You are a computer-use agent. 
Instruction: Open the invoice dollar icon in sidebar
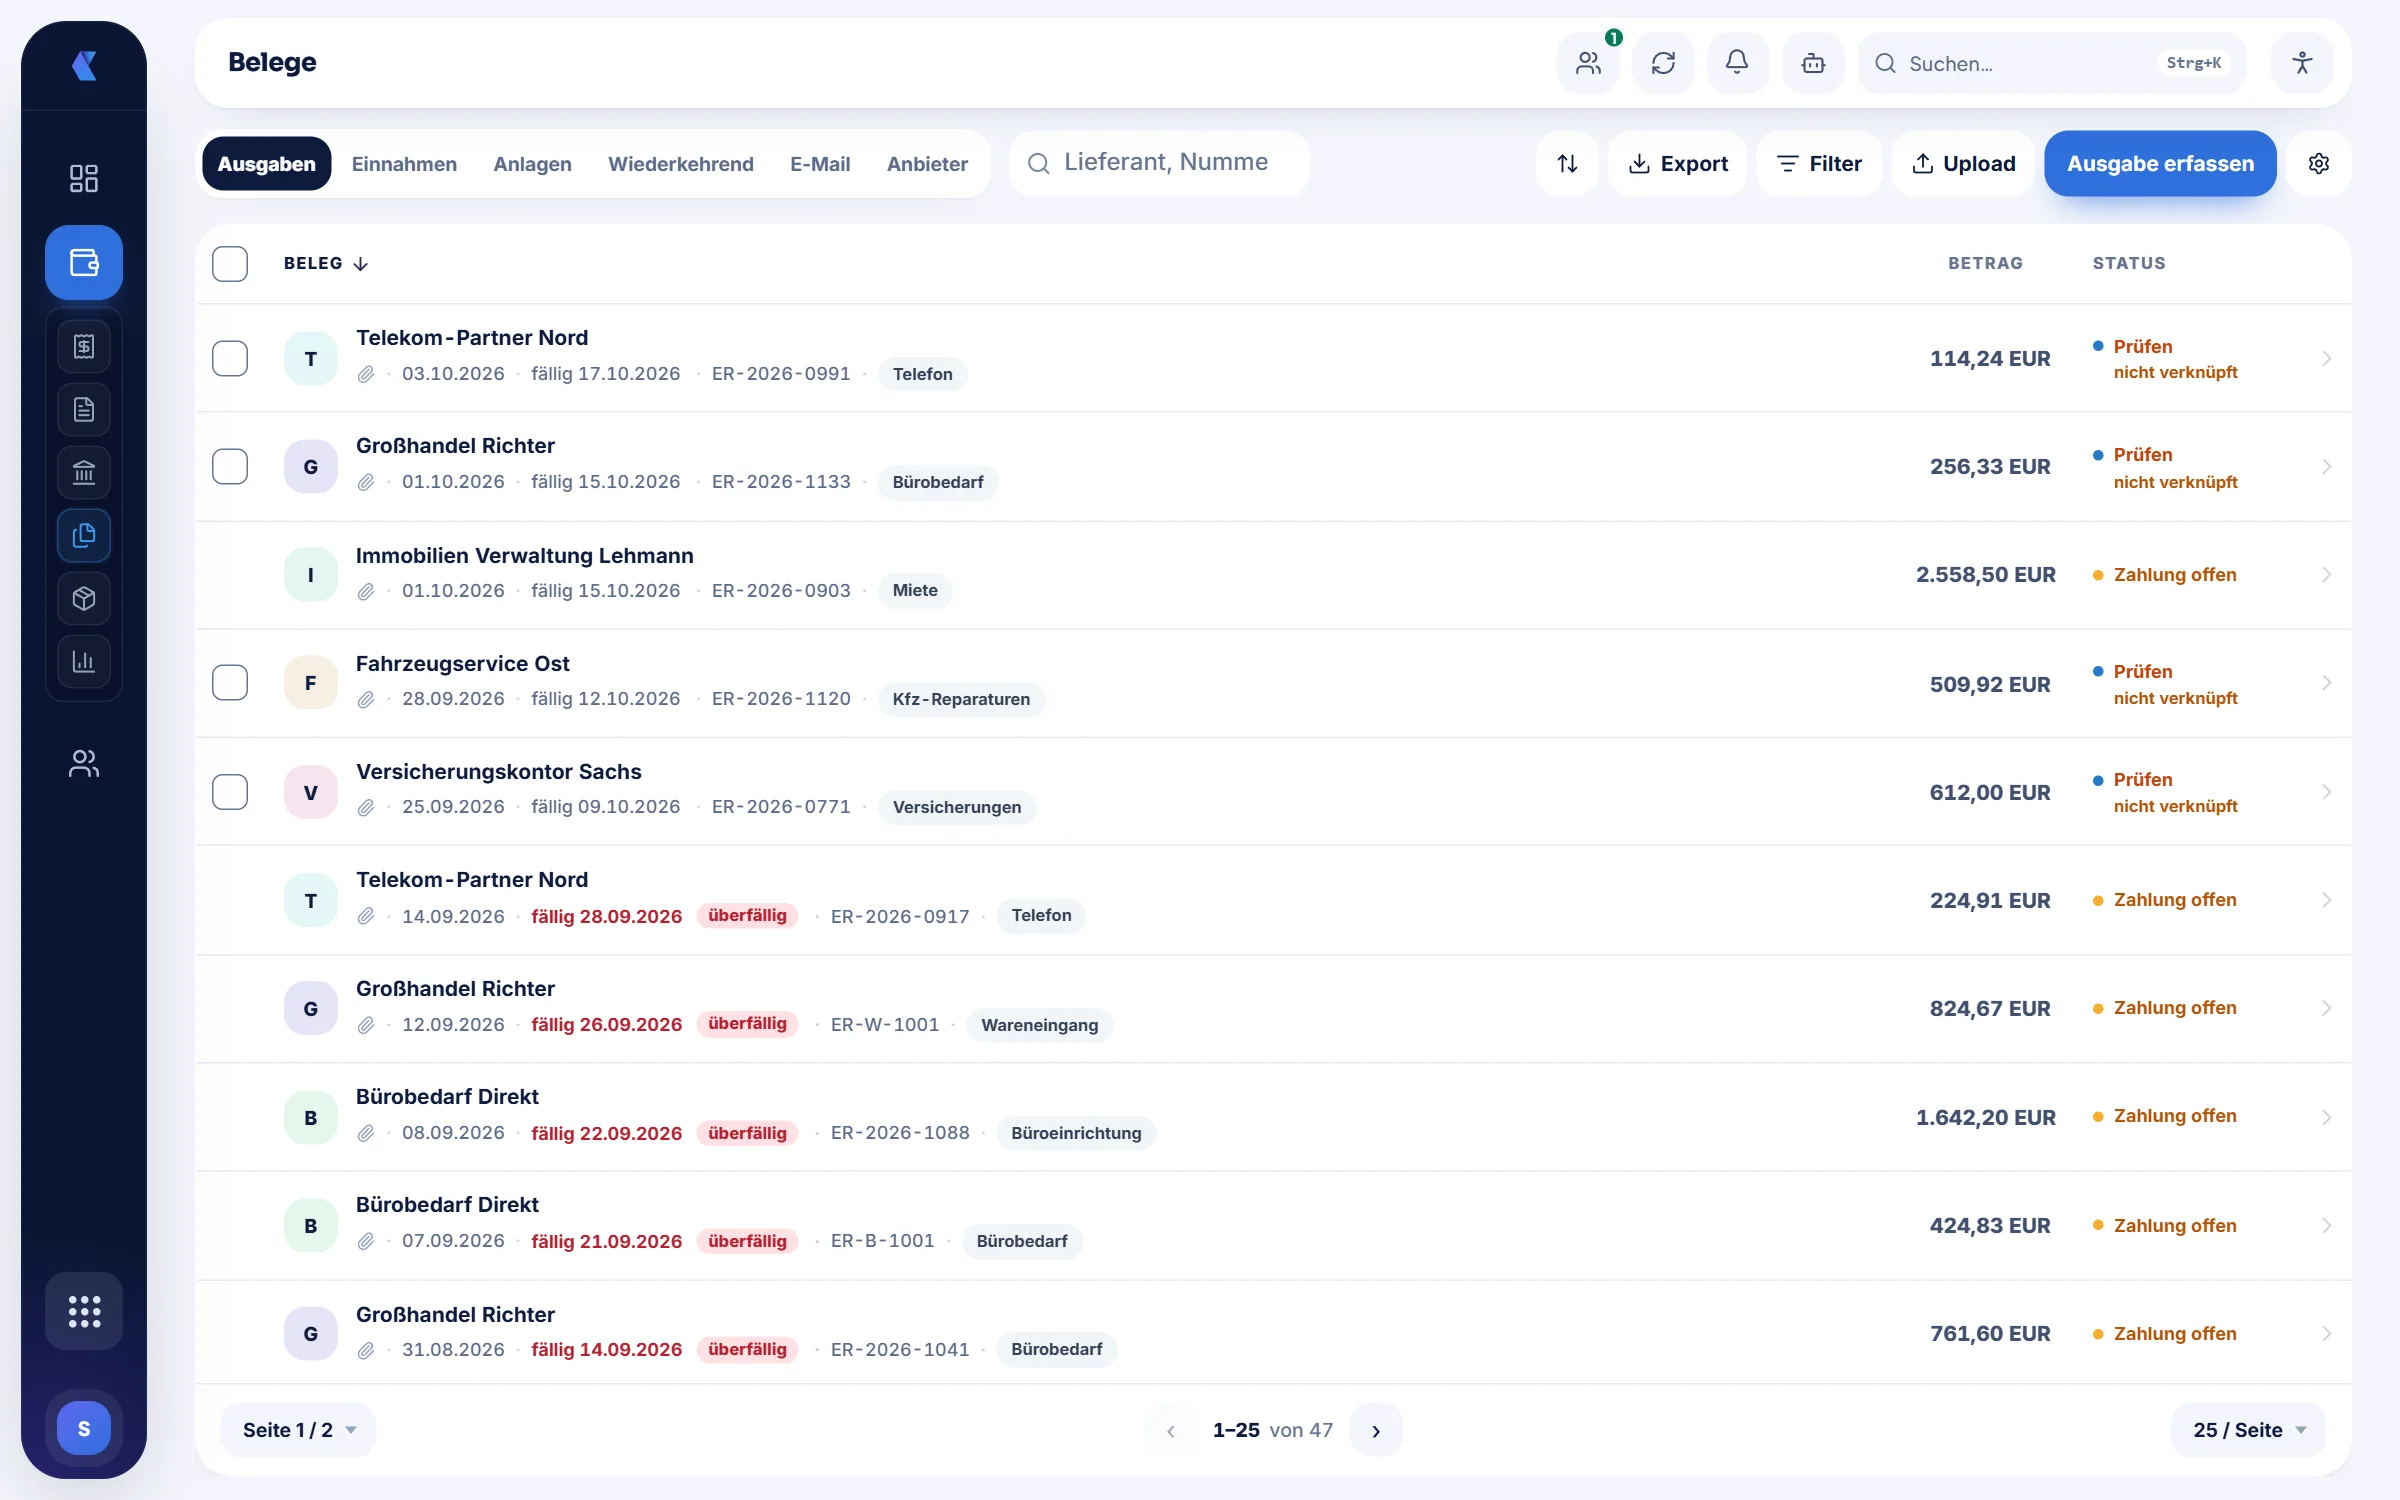pos(84,347)
